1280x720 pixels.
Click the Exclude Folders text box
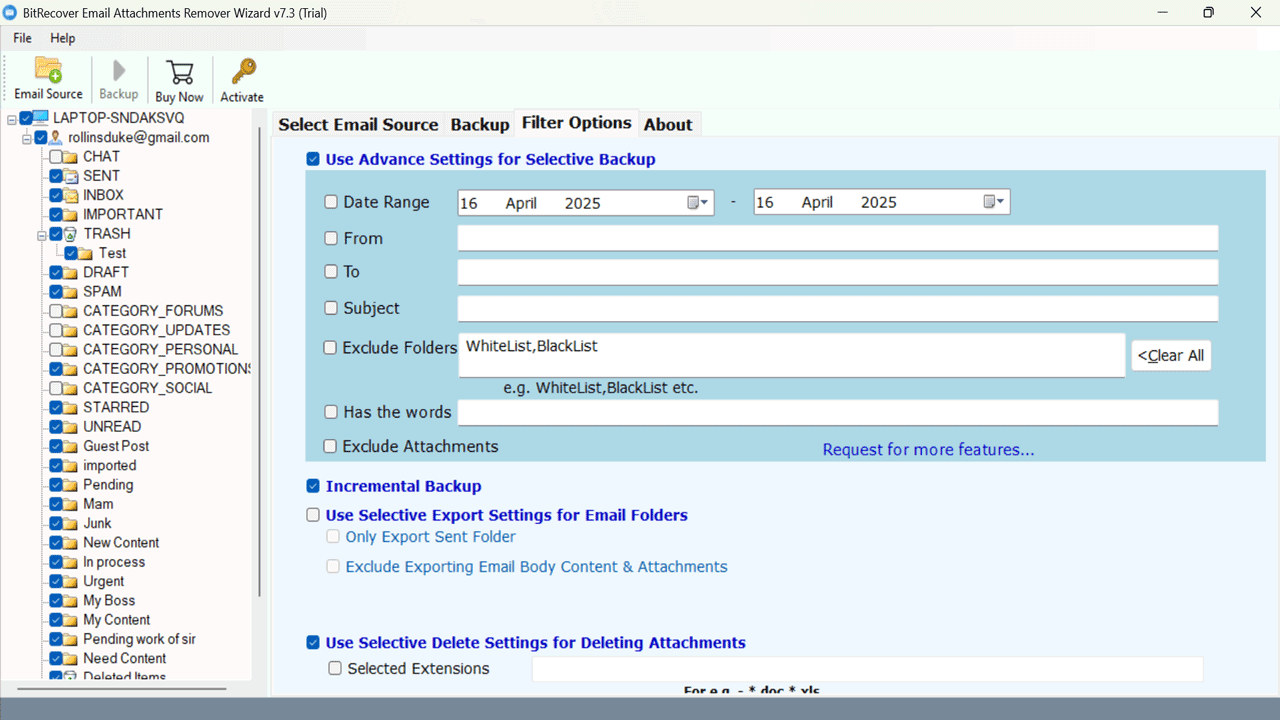tap(791, 355)
